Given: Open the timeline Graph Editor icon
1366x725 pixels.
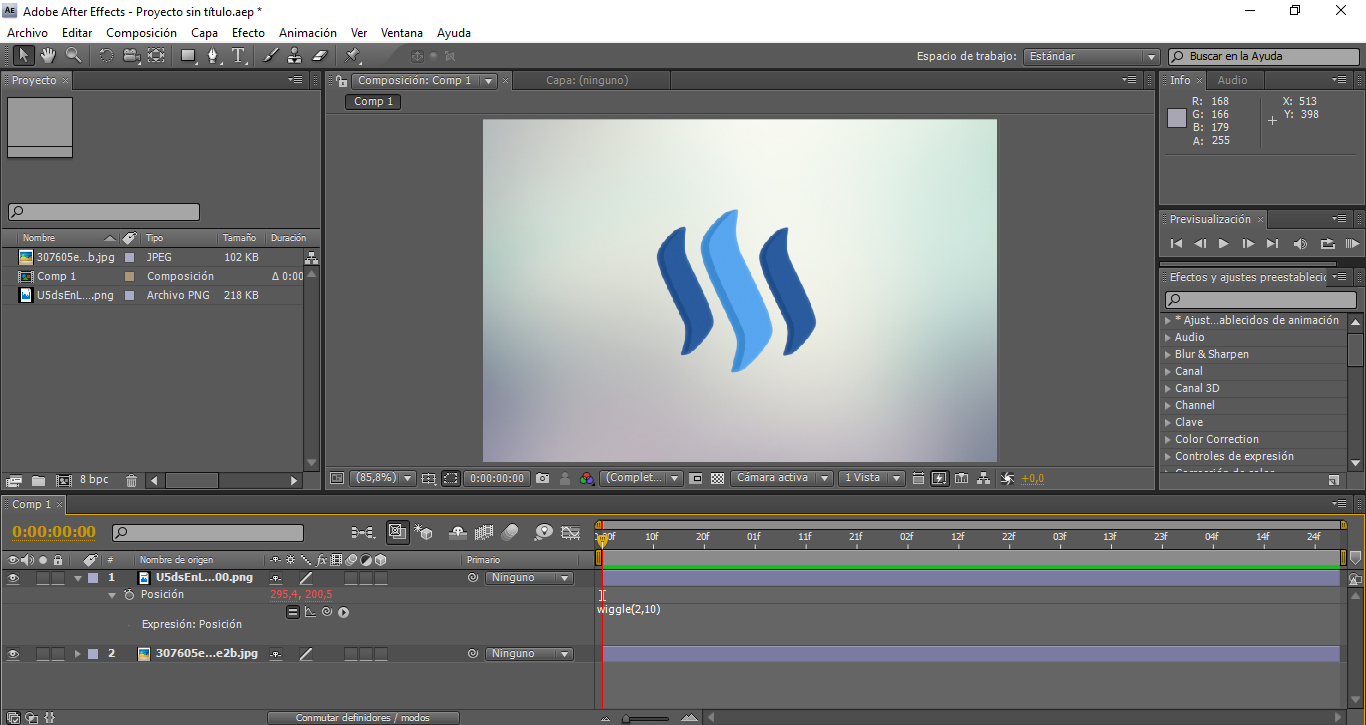Looking at the screenshot, I should pos(570,532).
